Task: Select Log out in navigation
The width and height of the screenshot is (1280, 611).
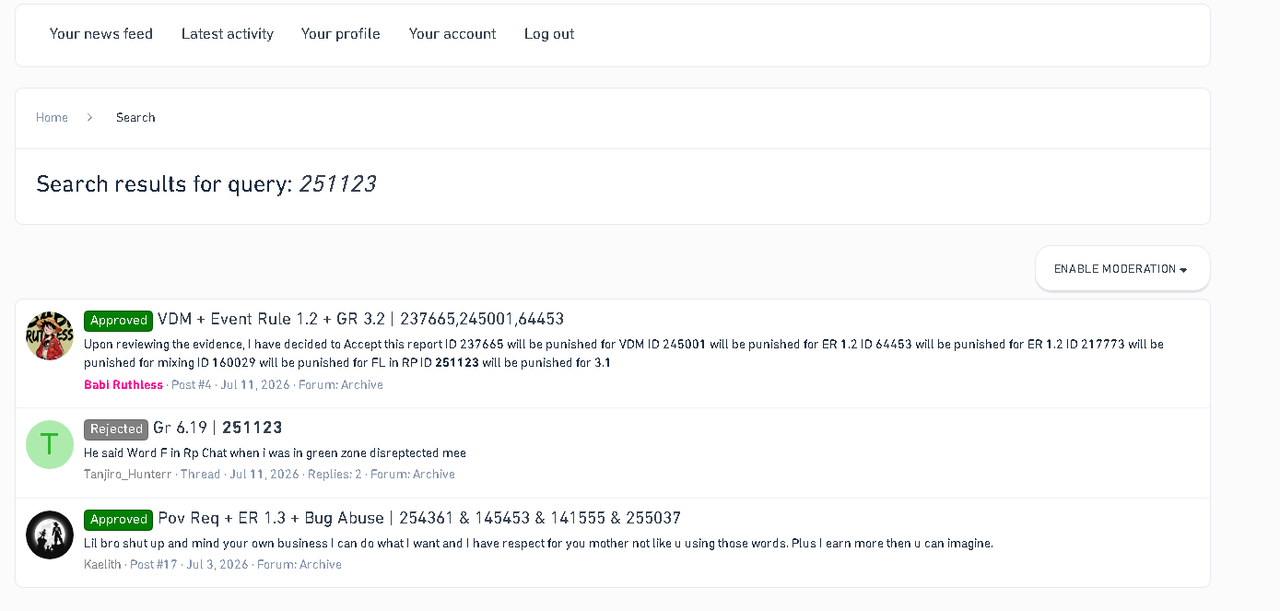Action: pos(549,34)
